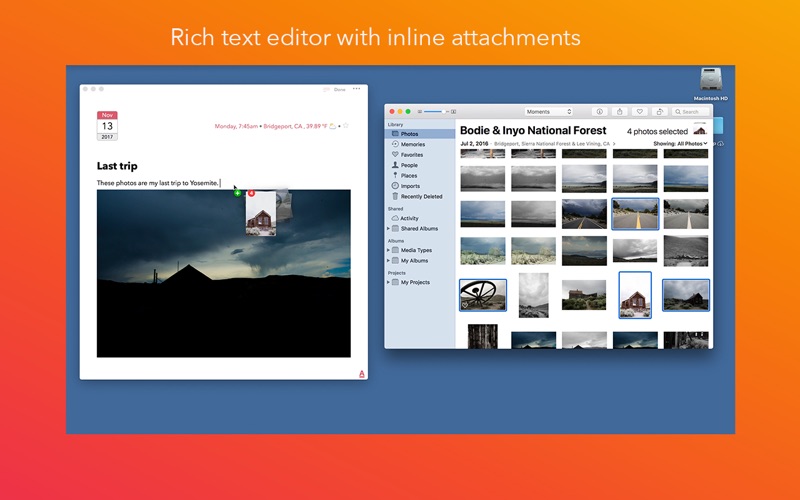Click the calendar date icon Nov 13

point(107,127)
